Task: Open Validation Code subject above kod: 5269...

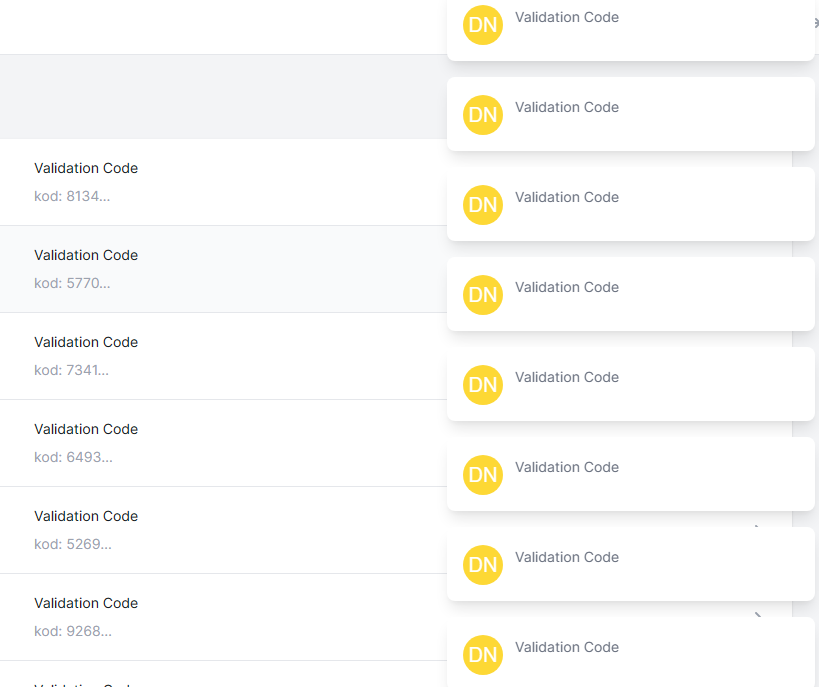Action: click(86, 516)
